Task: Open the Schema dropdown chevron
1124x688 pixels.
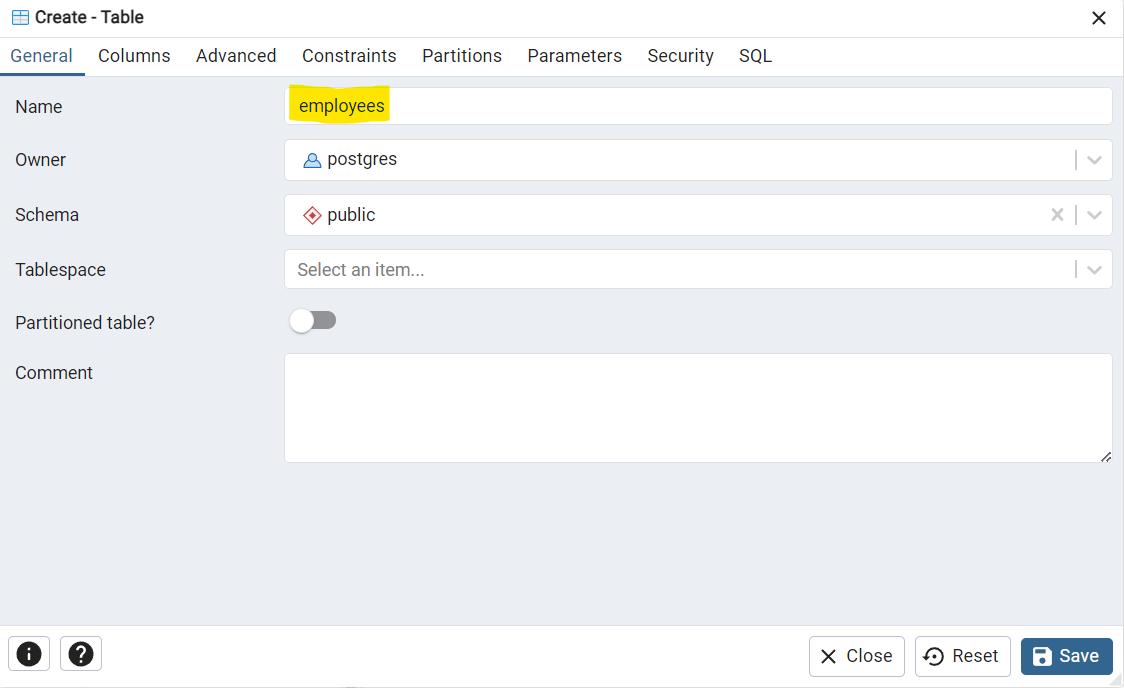Action: point(1094,214)
